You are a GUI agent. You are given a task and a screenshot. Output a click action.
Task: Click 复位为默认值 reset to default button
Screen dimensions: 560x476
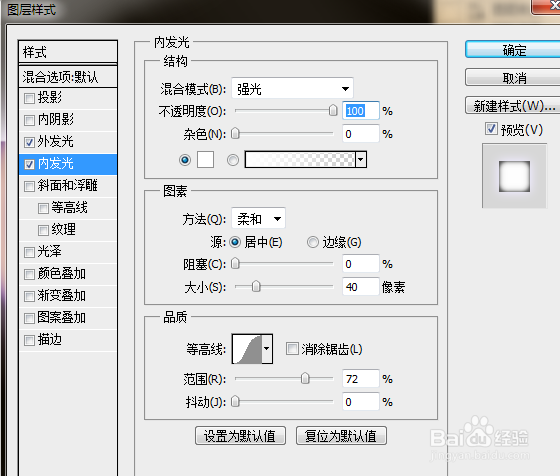(341, 436)
